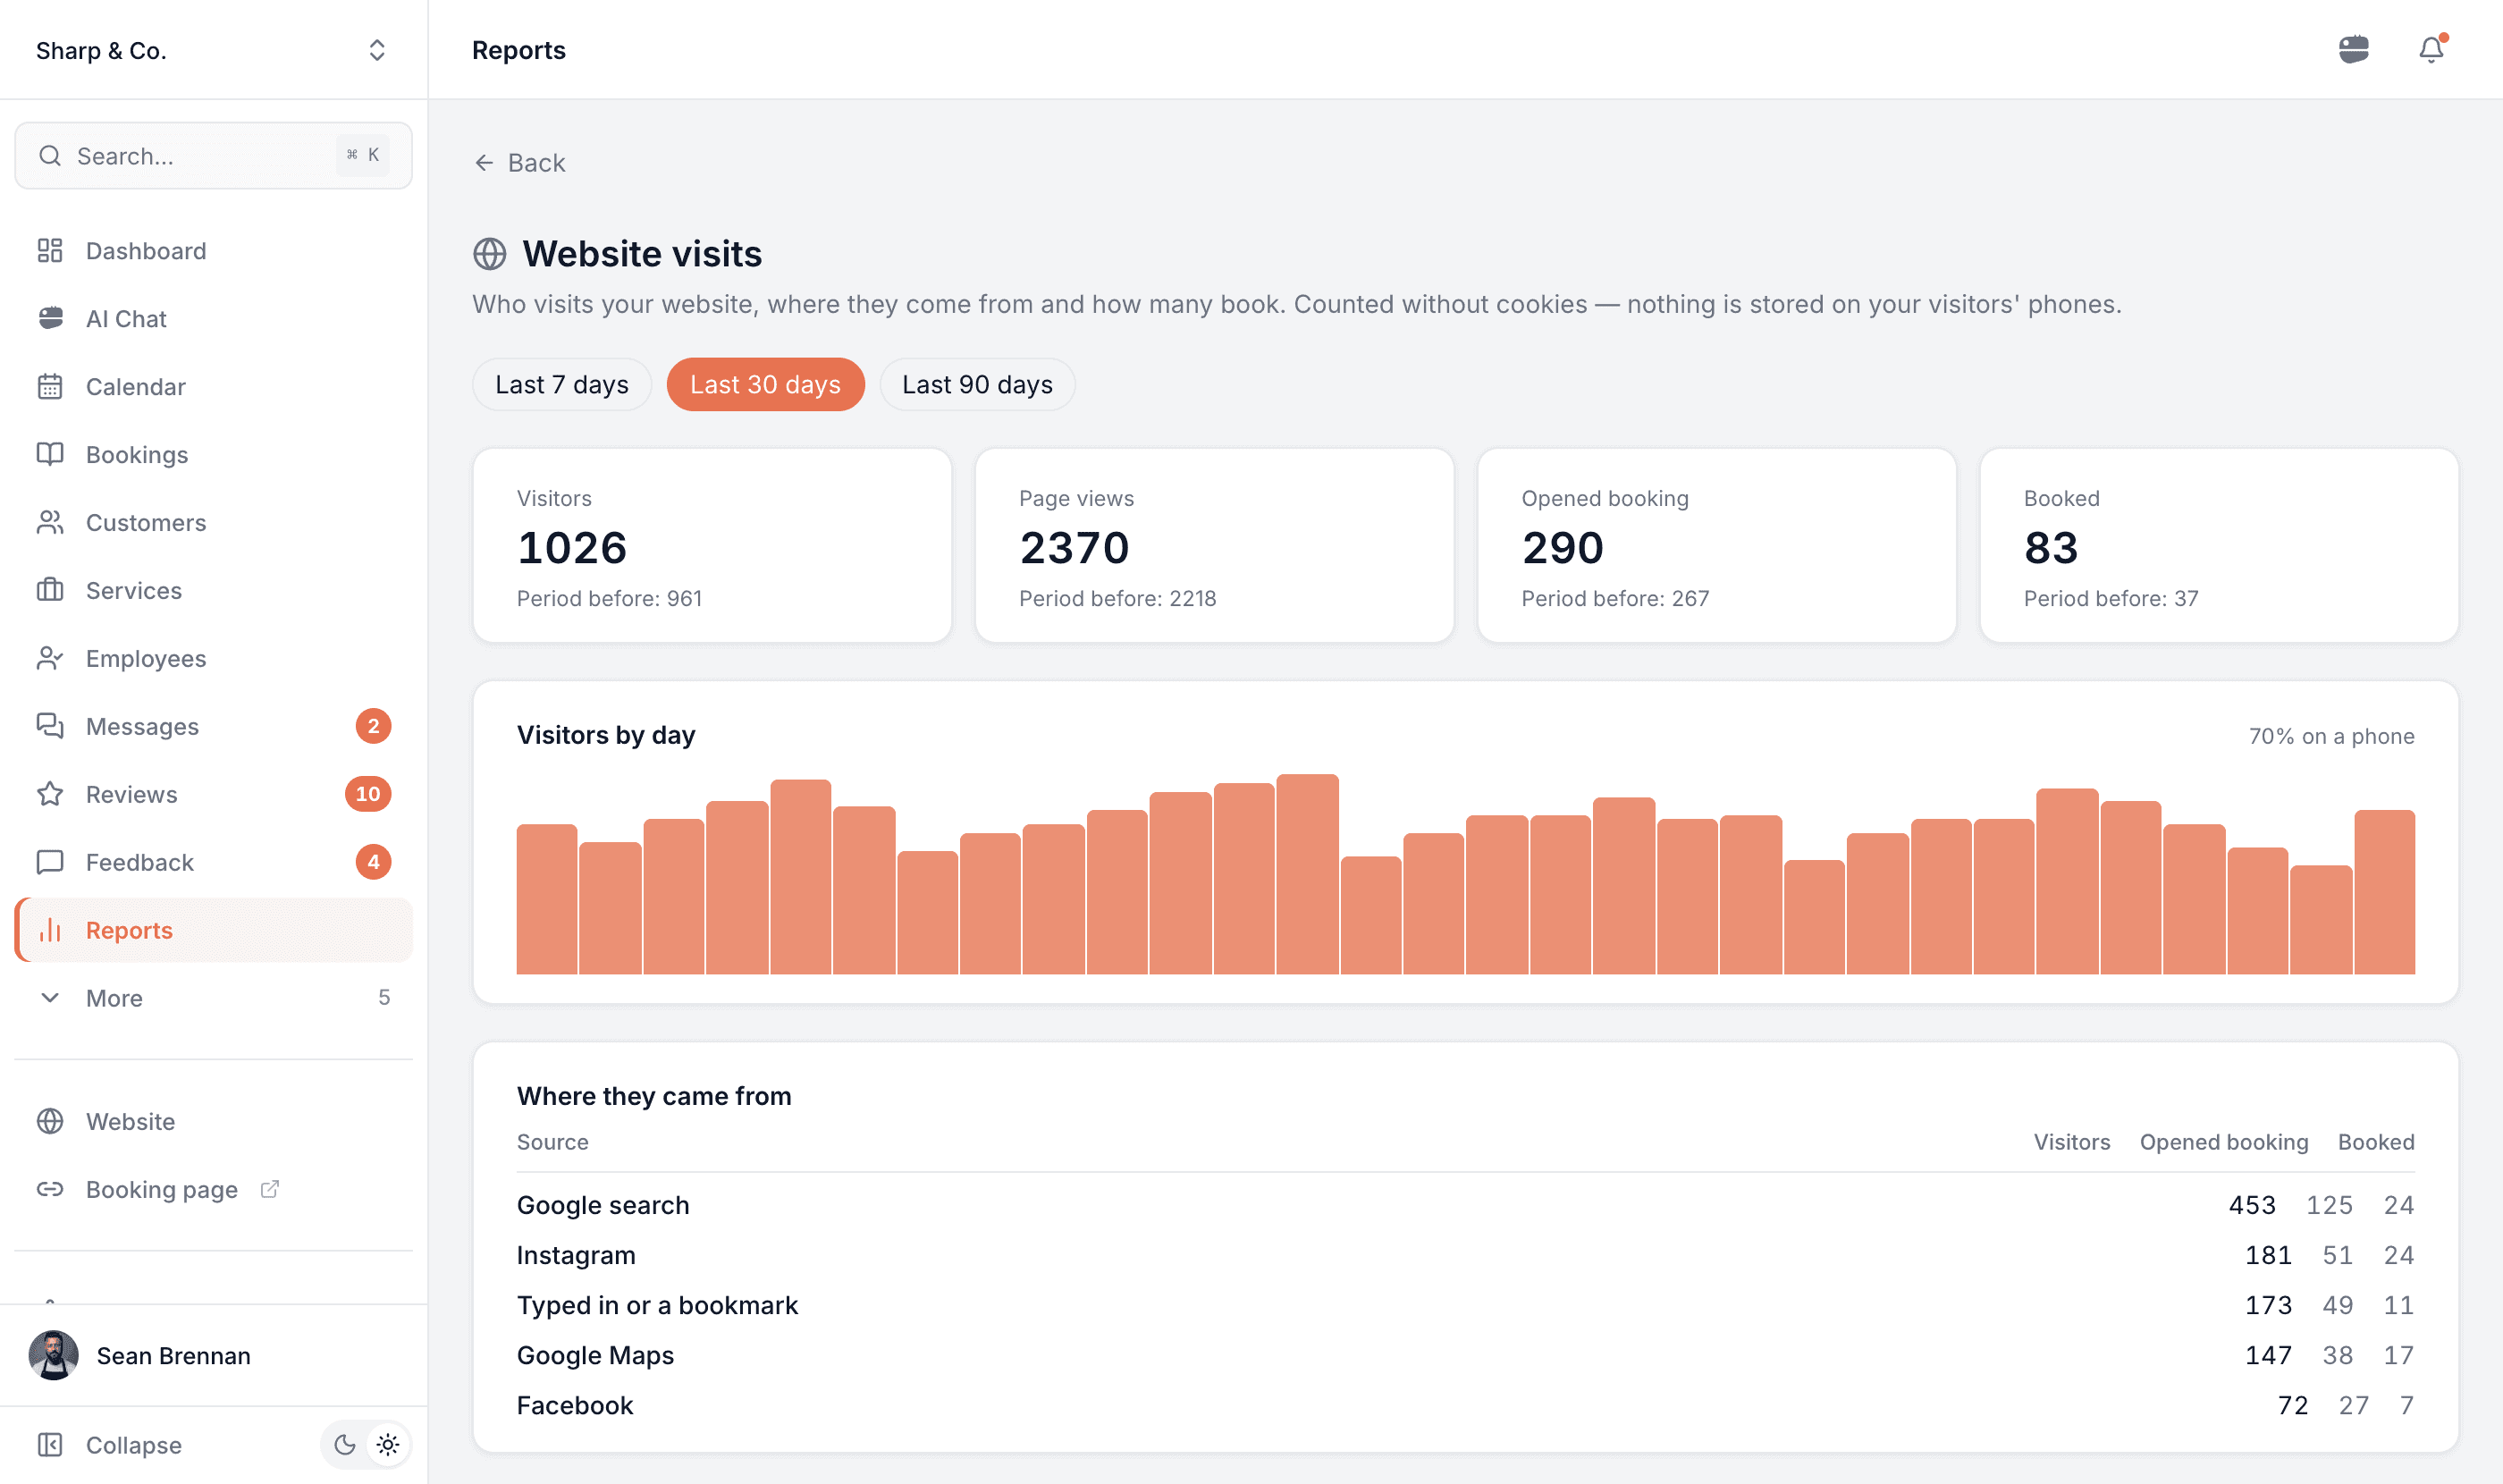Open the Feedback menu item
This screenshot has width=2503, height=1484.
[x=213, y=863]
